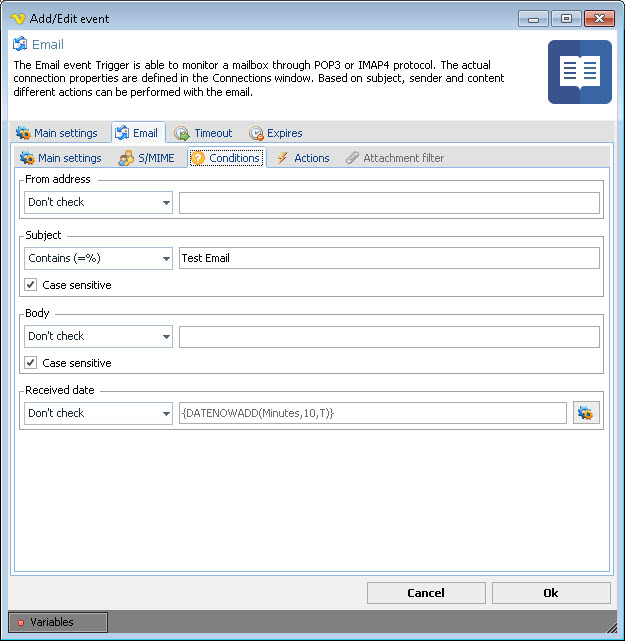
Task: Click the From address text field
Action: pyautogui.click(x=389, y=203)
